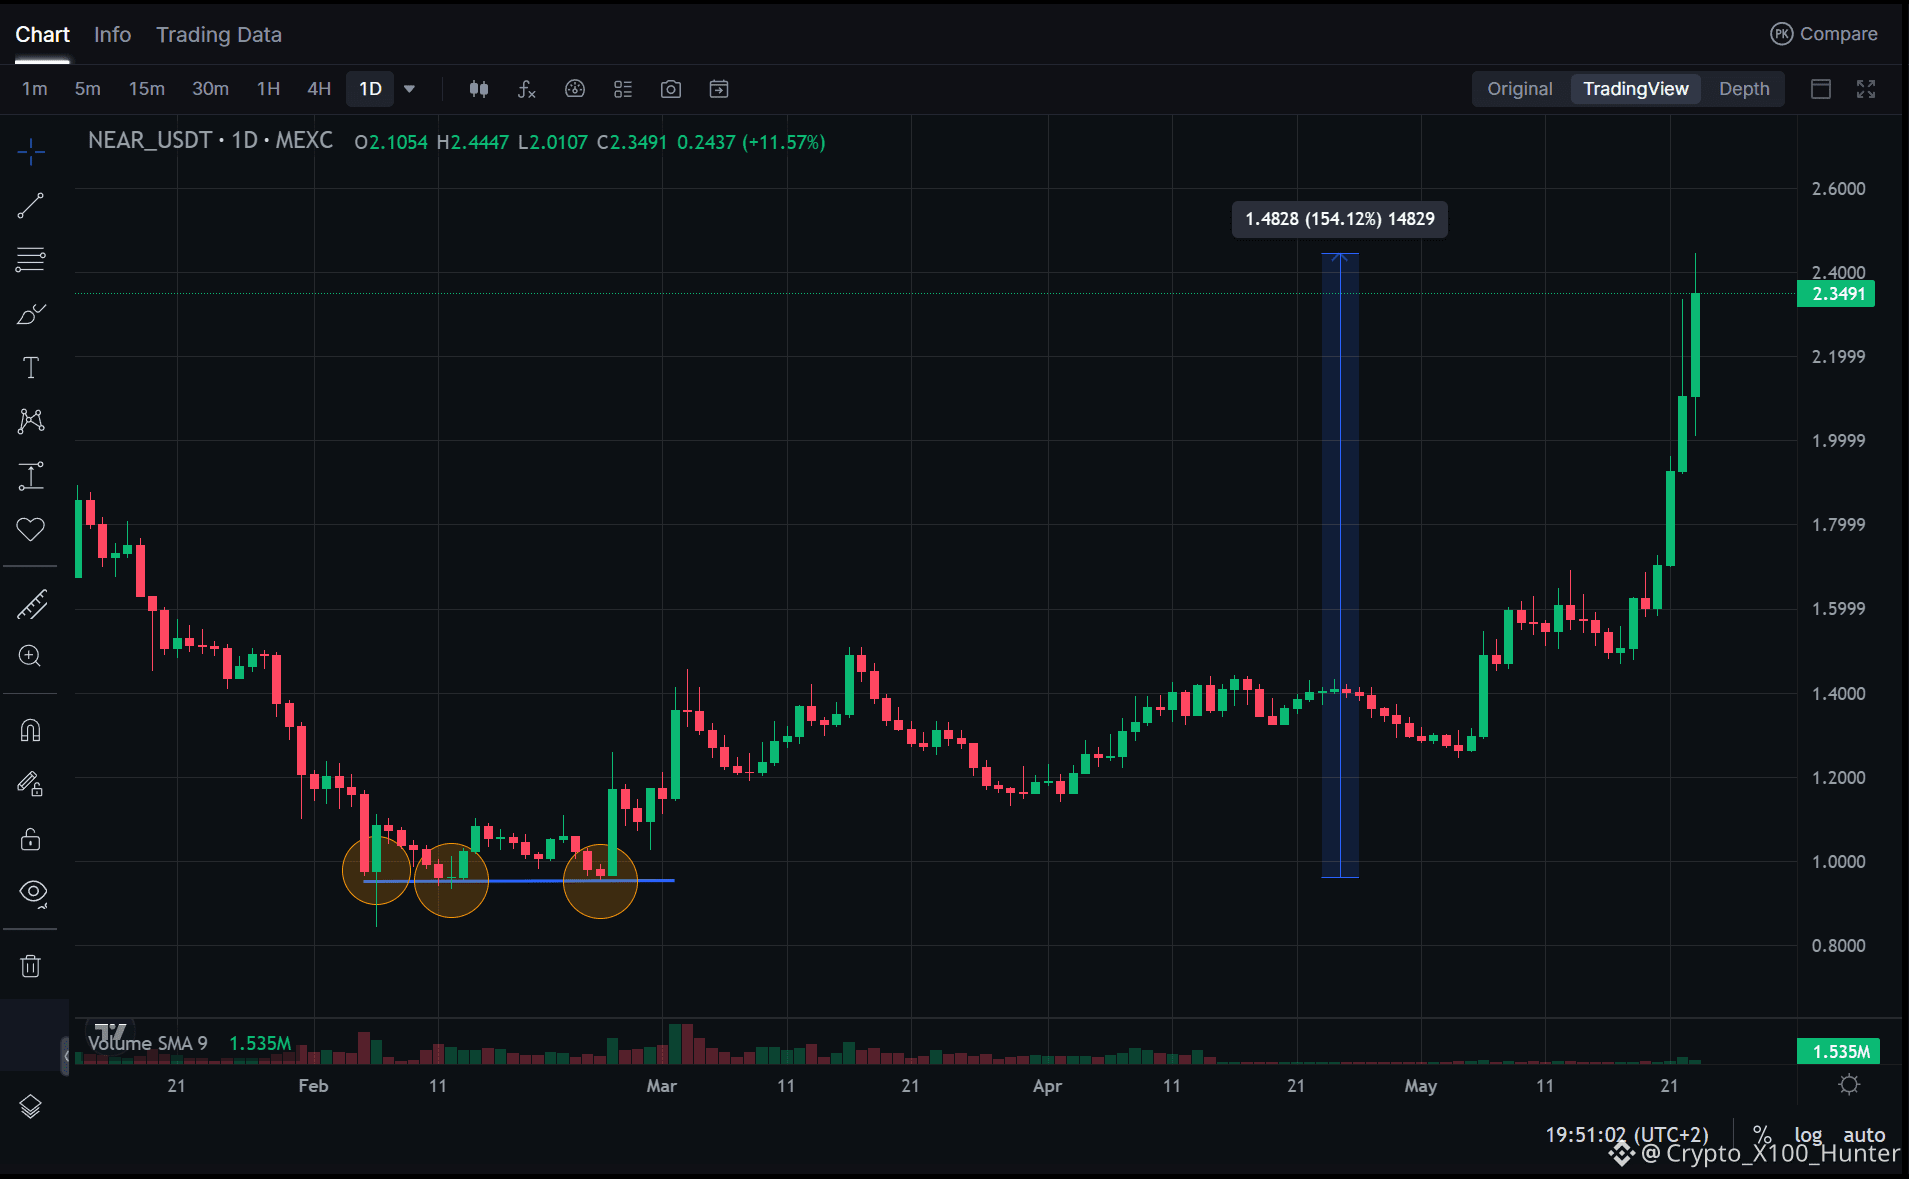Click the 19:51:02 (UTC+2) timezone selector

pyautogui.click(x=1627, y=1135)
